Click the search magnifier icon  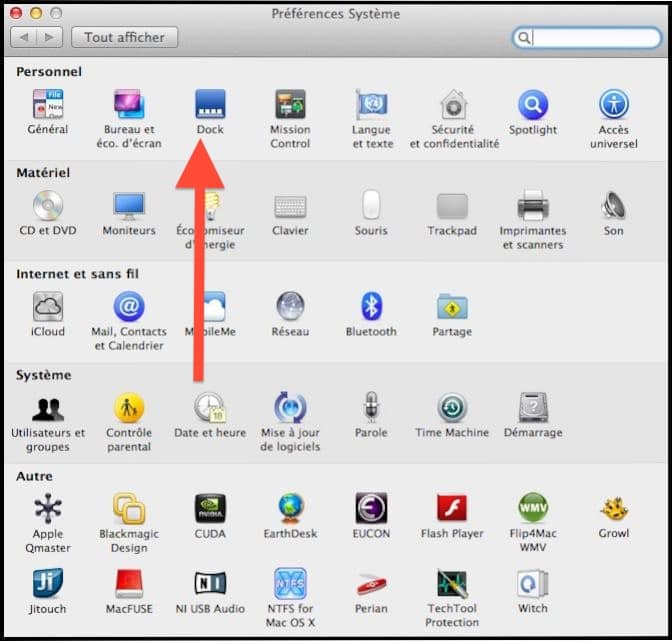(x=523, y=38)
